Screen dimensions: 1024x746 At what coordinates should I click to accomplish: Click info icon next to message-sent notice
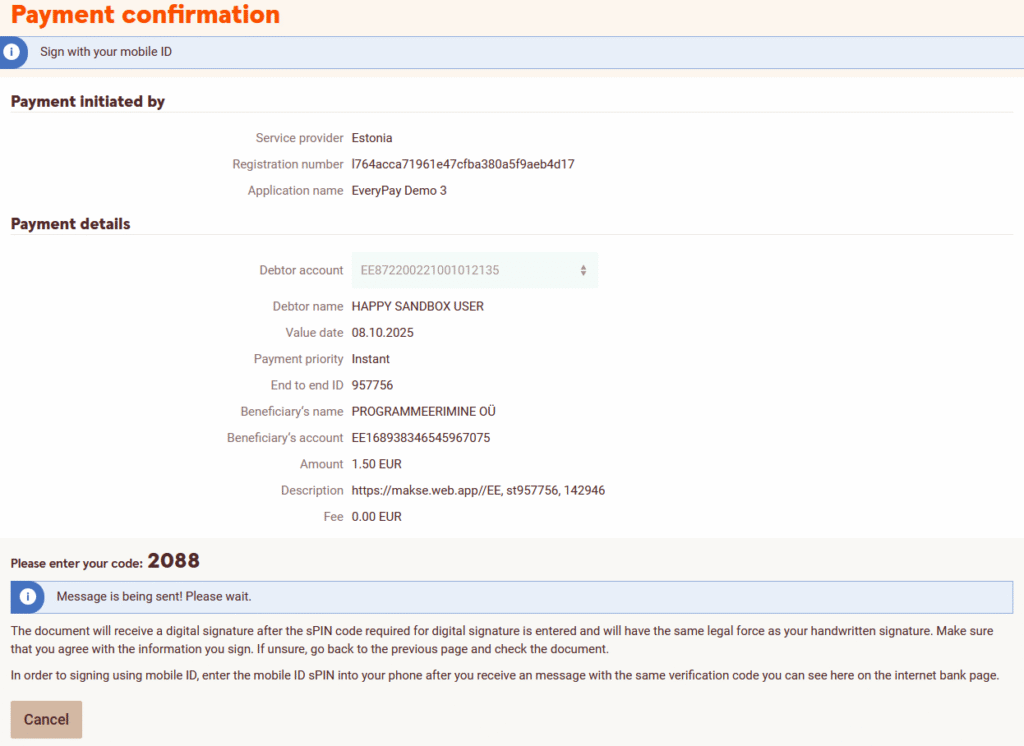point(28,597)
